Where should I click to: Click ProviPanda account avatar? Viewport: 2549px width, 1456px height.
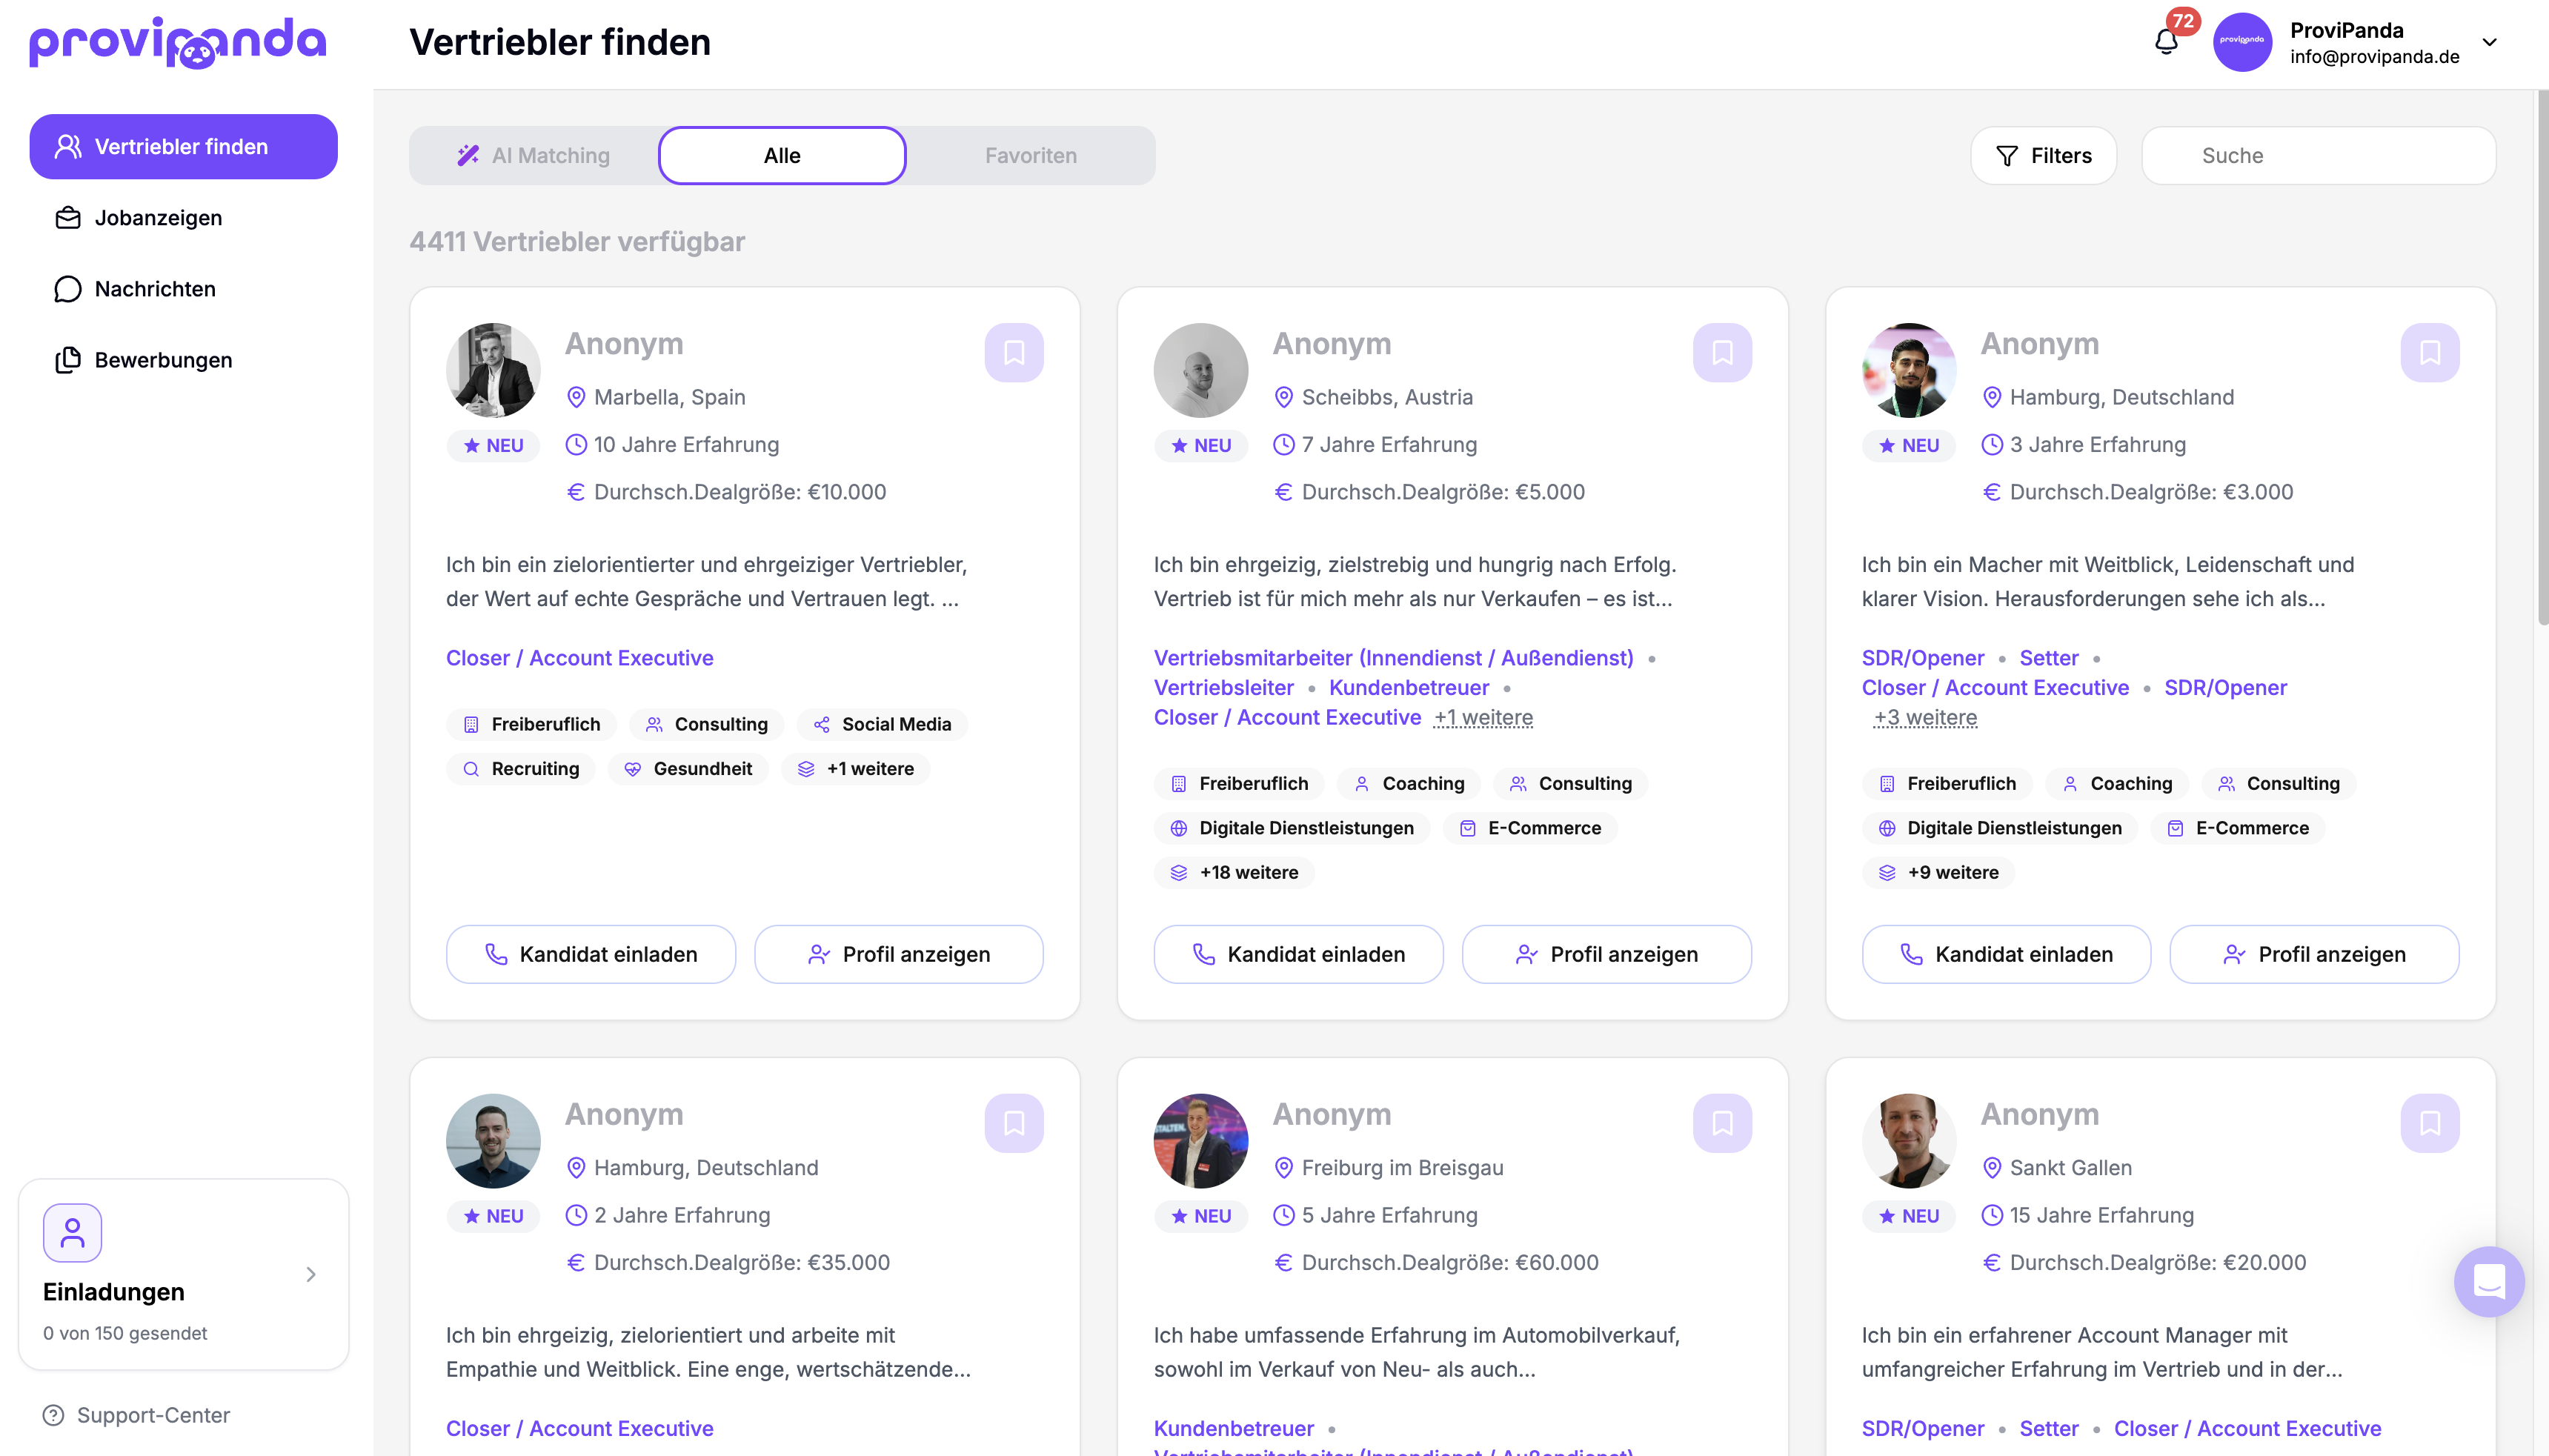[2242, 42]
